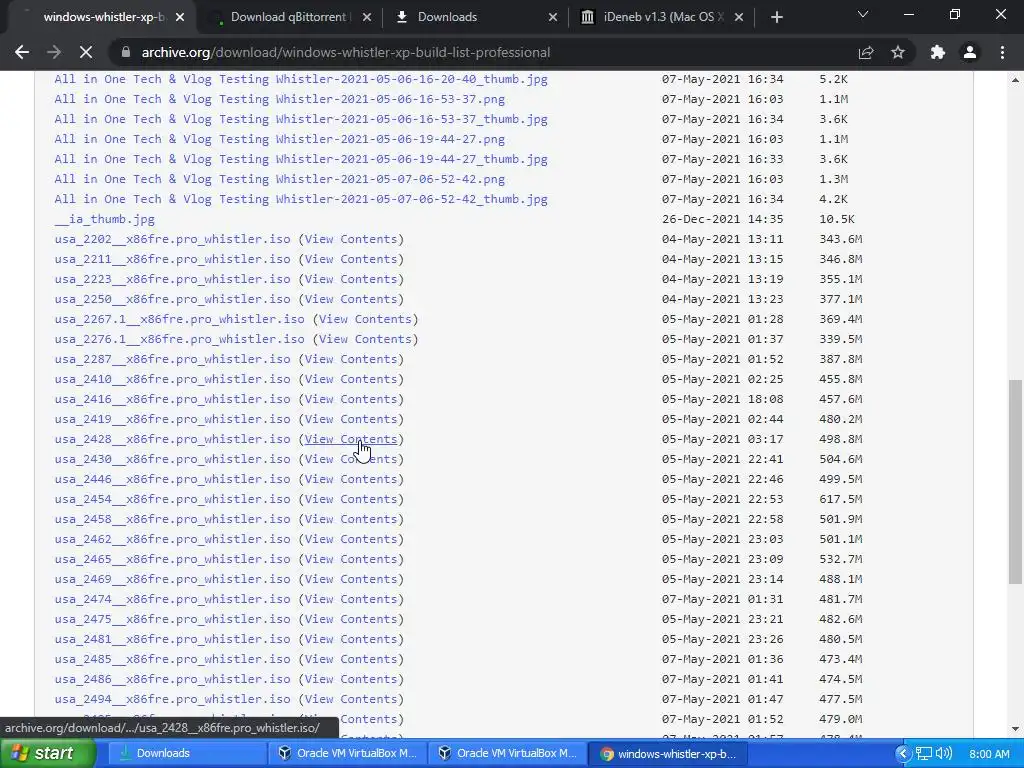Download usa_2428 whistler iso
The image size is (1024, 768).
click(x=172, y=440)
